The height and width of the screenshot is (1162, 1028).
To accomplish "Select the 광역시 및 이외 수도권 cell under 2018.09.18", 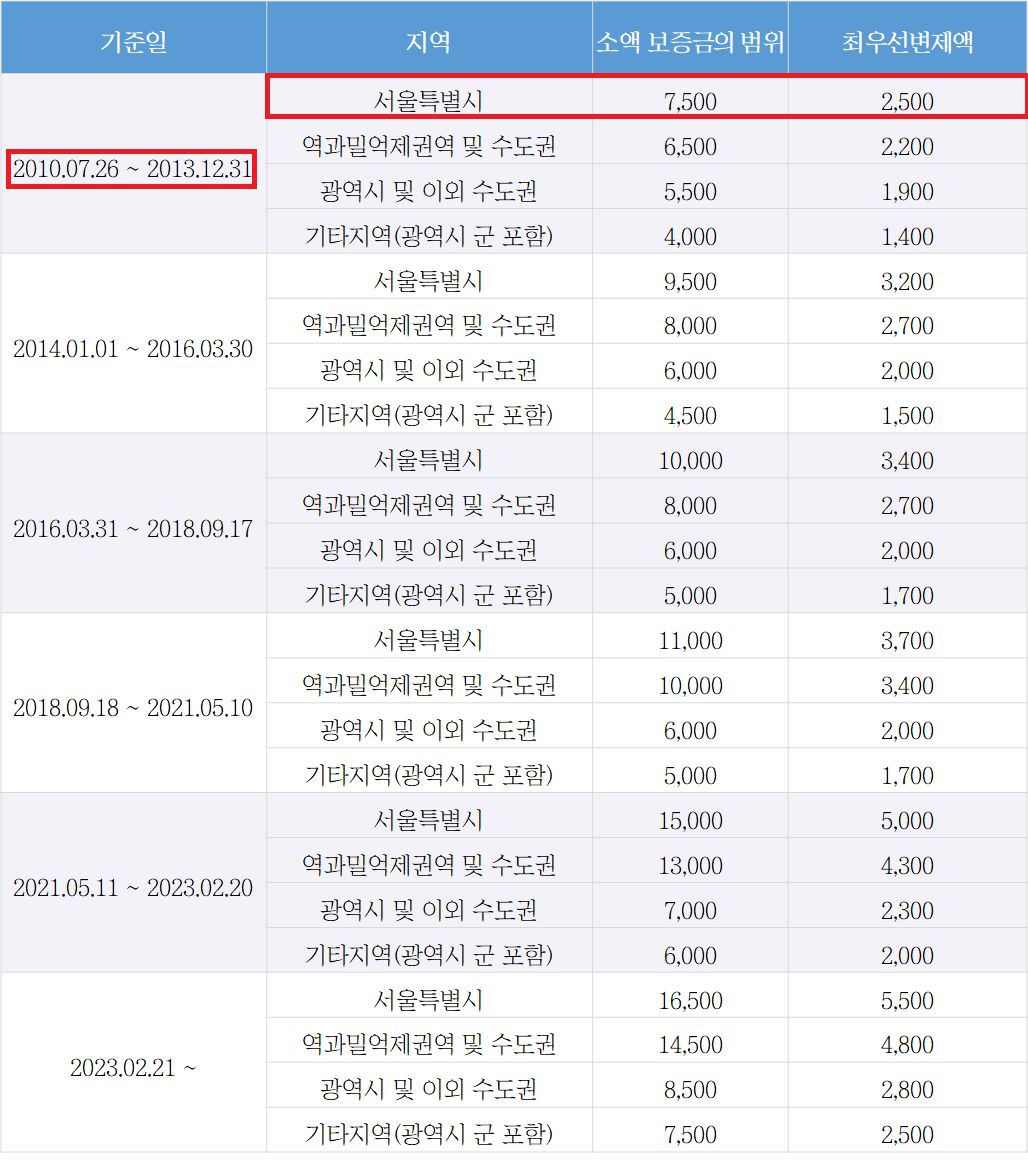I will 428,726.
